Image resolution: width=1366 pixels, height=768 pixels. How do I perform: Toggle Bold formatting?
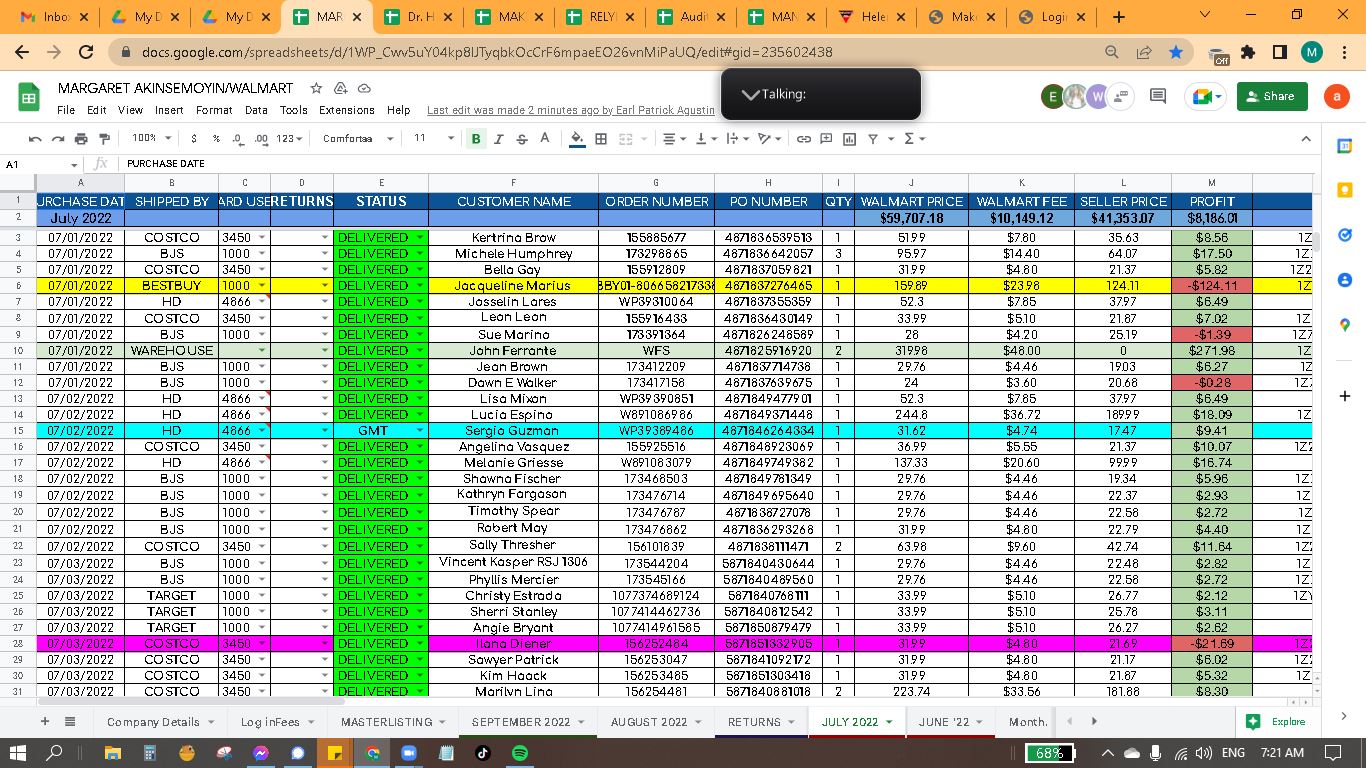(476, 139)
